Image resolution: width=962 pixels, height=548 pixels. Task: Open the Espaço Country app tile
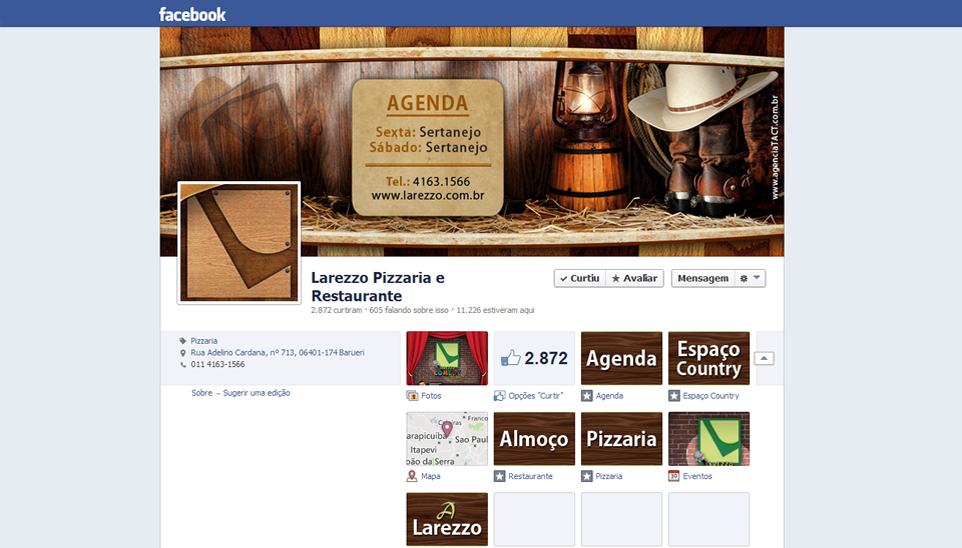(x=709, y=358)
